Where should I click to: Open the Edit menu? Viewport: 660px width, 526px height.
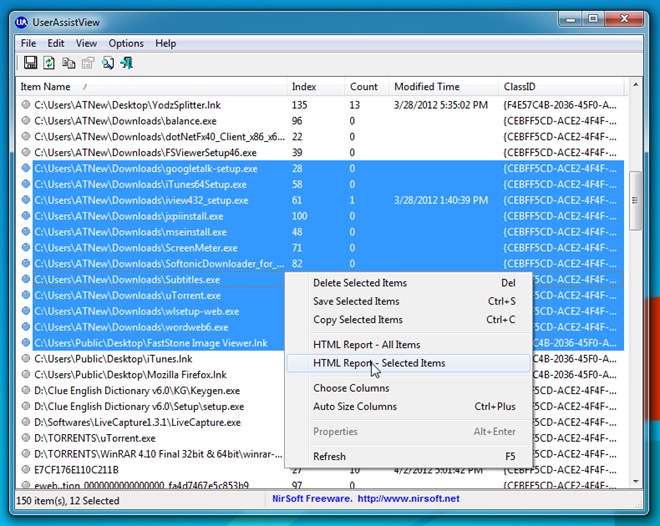(x=56, y=43)
